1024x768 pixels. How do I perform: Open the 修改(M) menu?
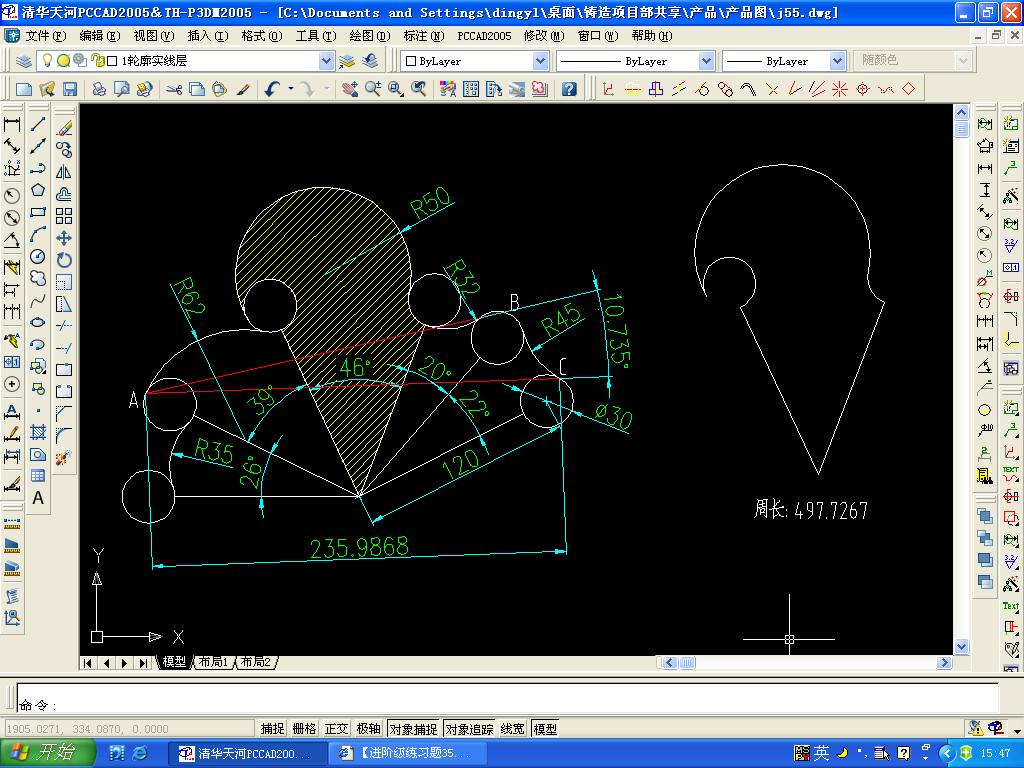click(x=543, y=36)
